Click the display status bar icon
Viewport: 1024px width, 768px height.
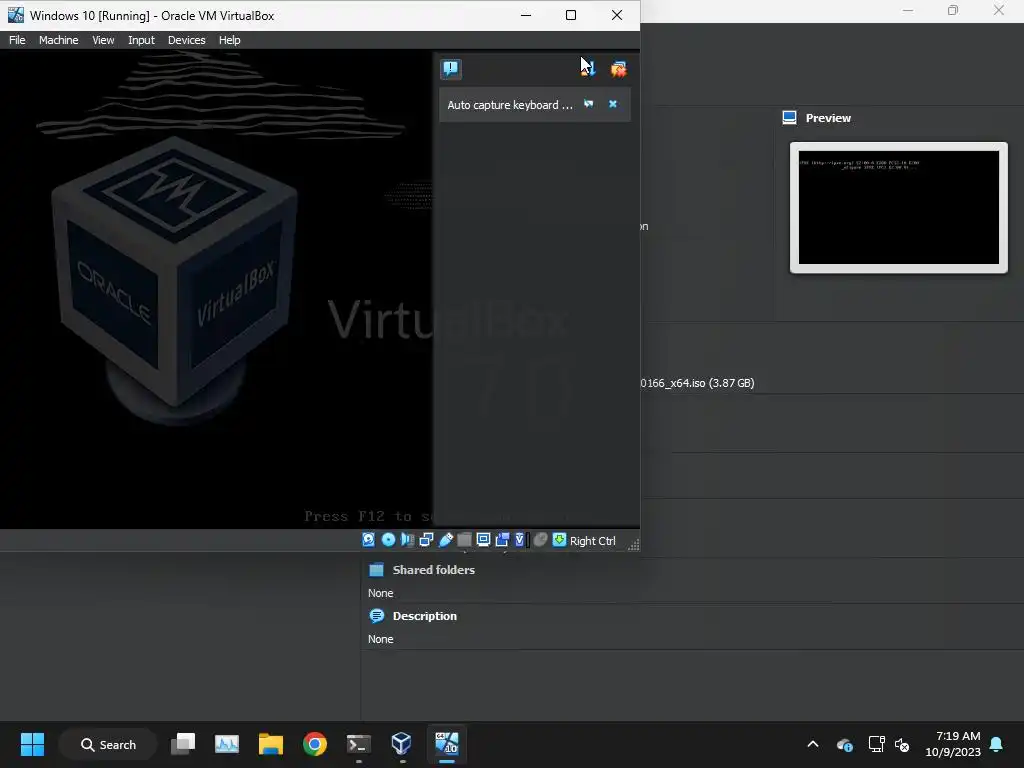(x=483, y=539)
